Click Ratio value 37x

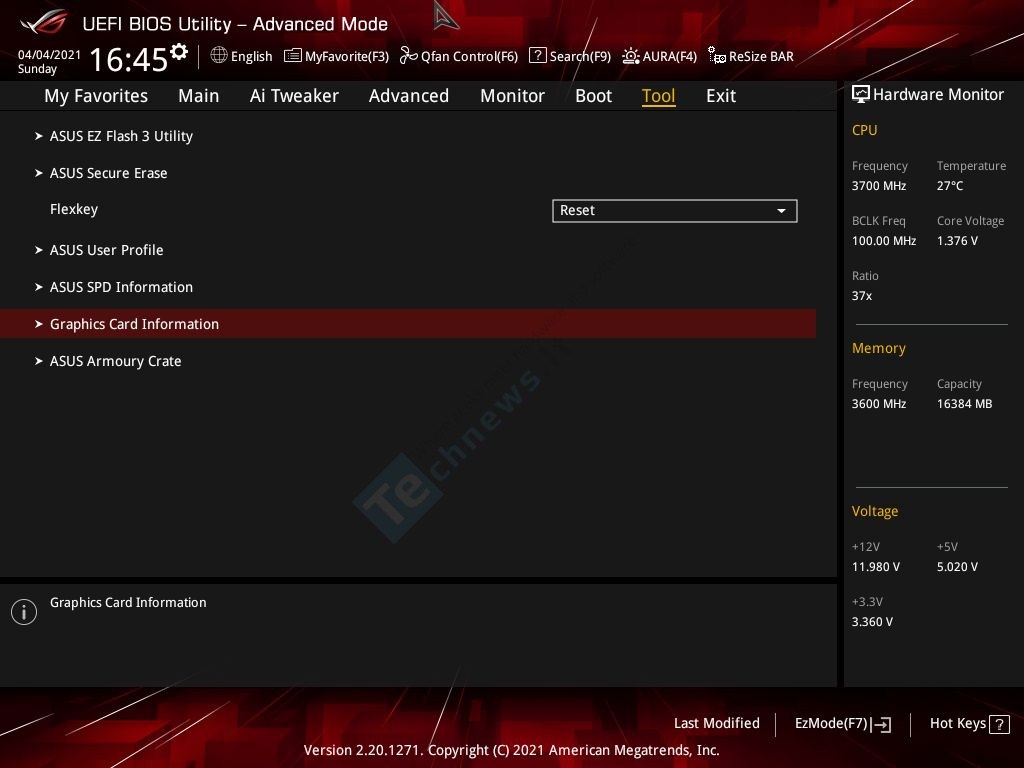861,296
